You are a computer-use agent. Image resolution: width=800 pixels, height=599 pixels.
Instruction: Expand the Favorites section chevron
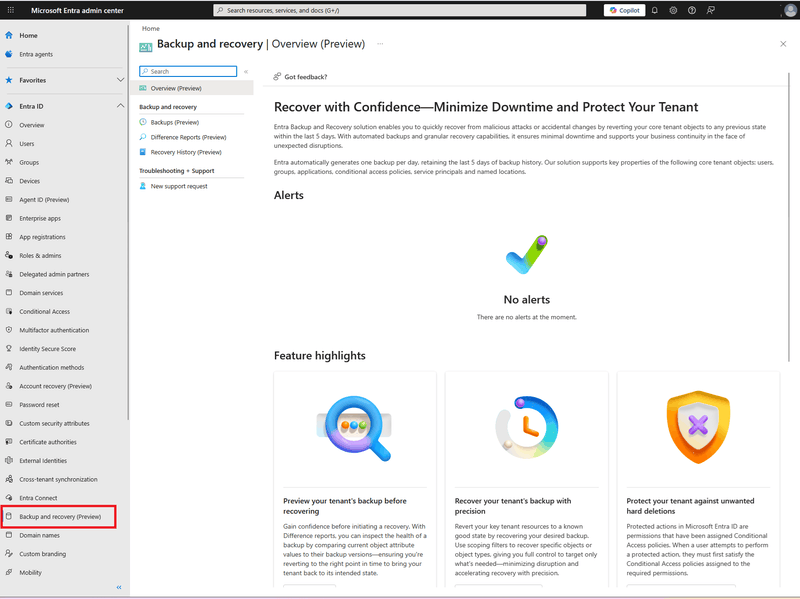[120, 80]
